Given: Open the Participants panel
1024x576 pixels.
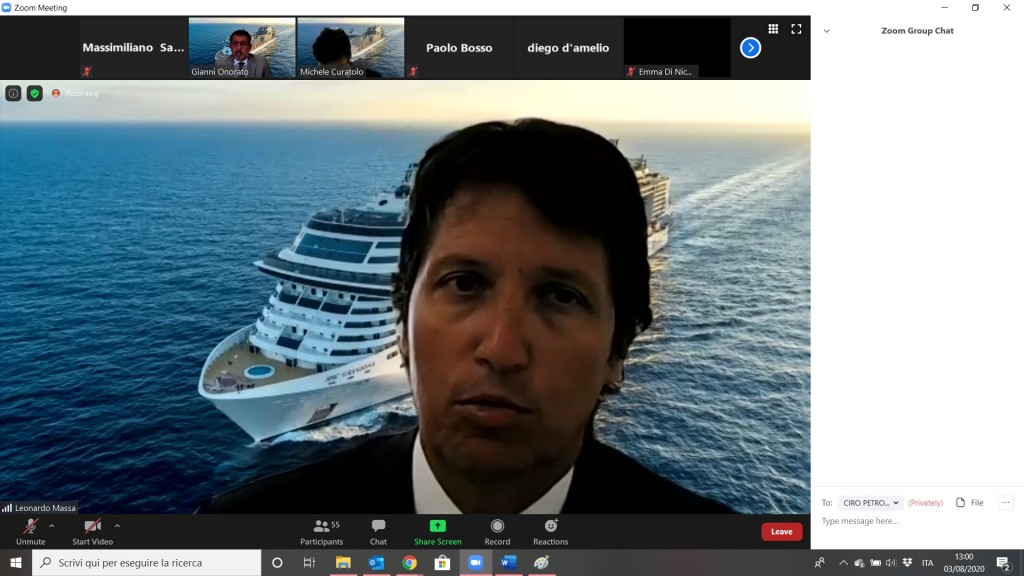Looking at the screenshot, I should [321, 531].
